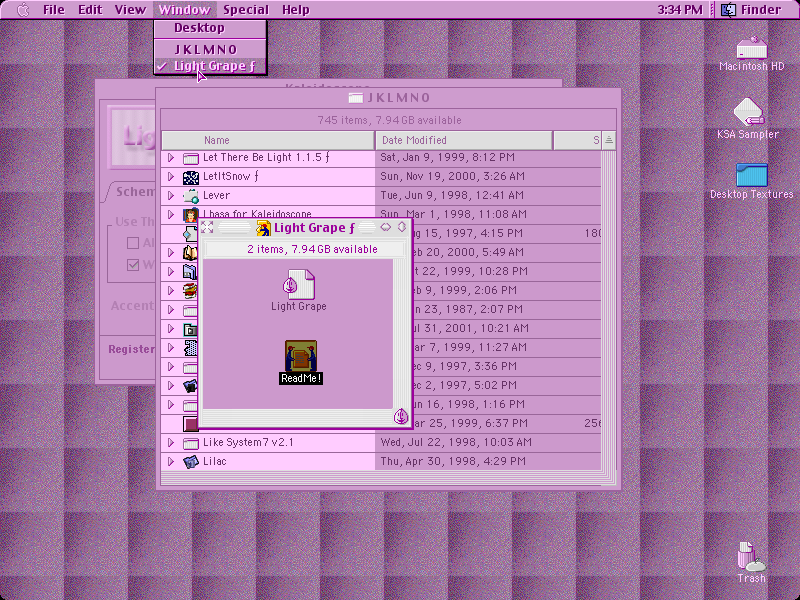
Task: Click the Trash icon on desktop
Action: [751, 556]
